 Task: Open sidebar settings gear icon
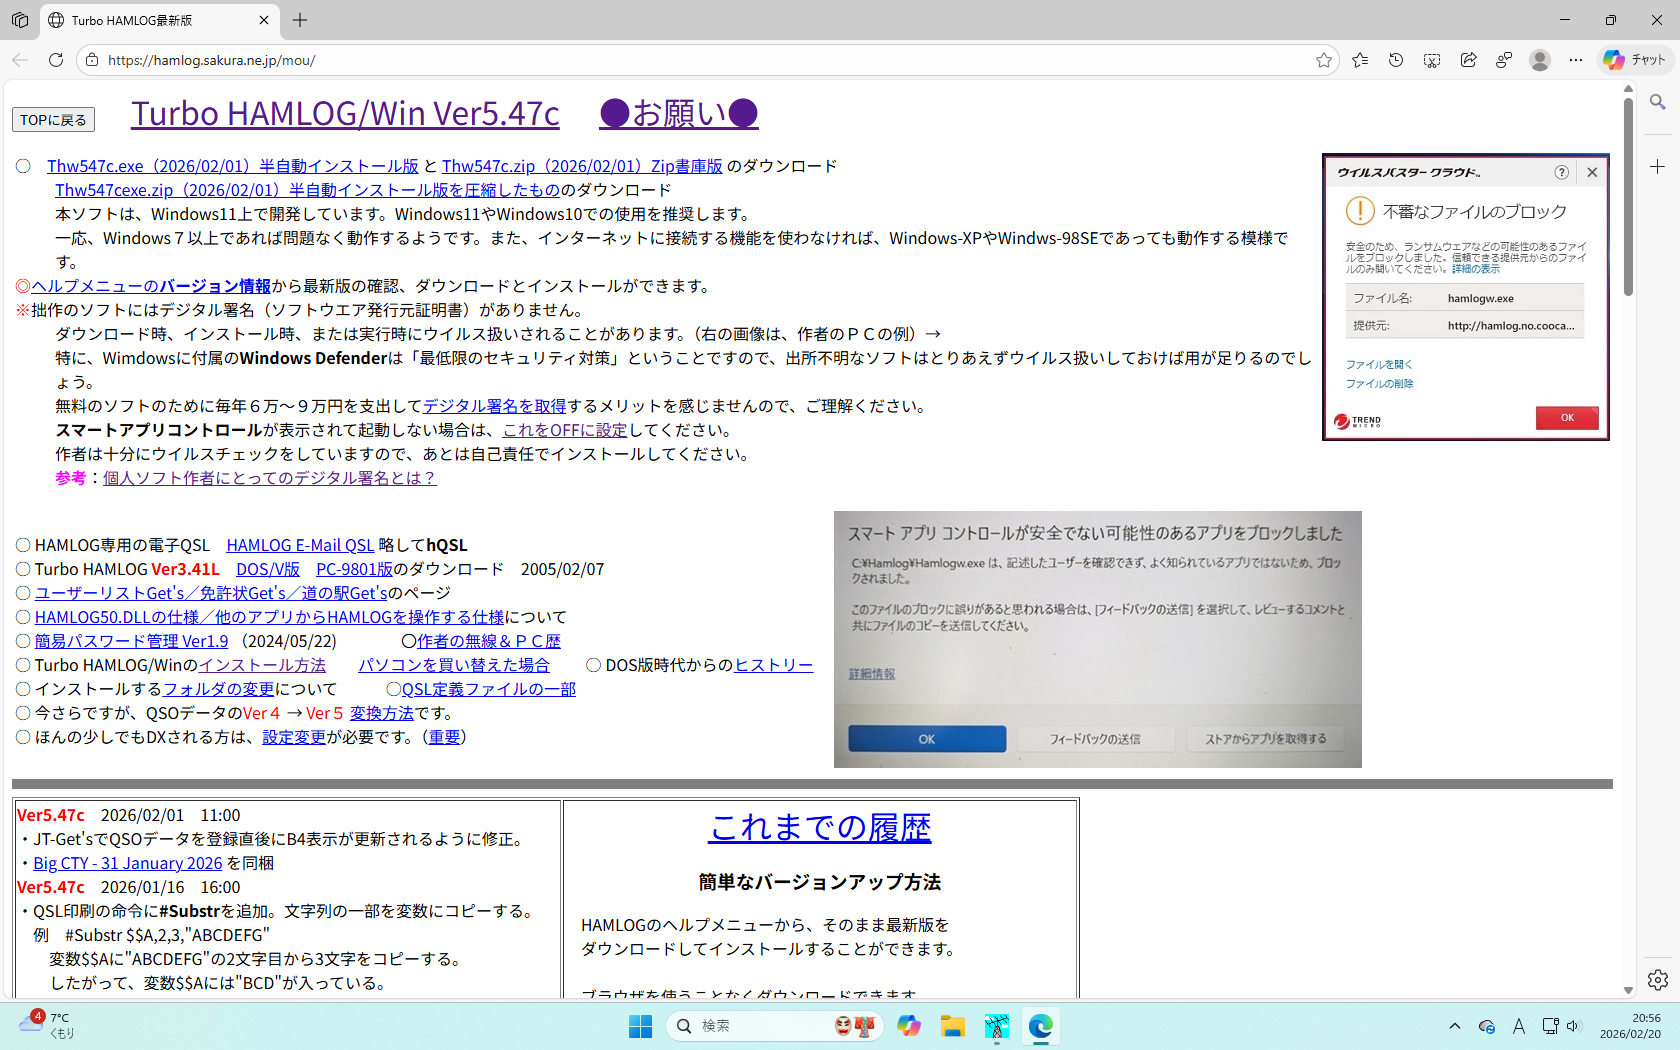pyautogui.click(x=1657, y=980)
